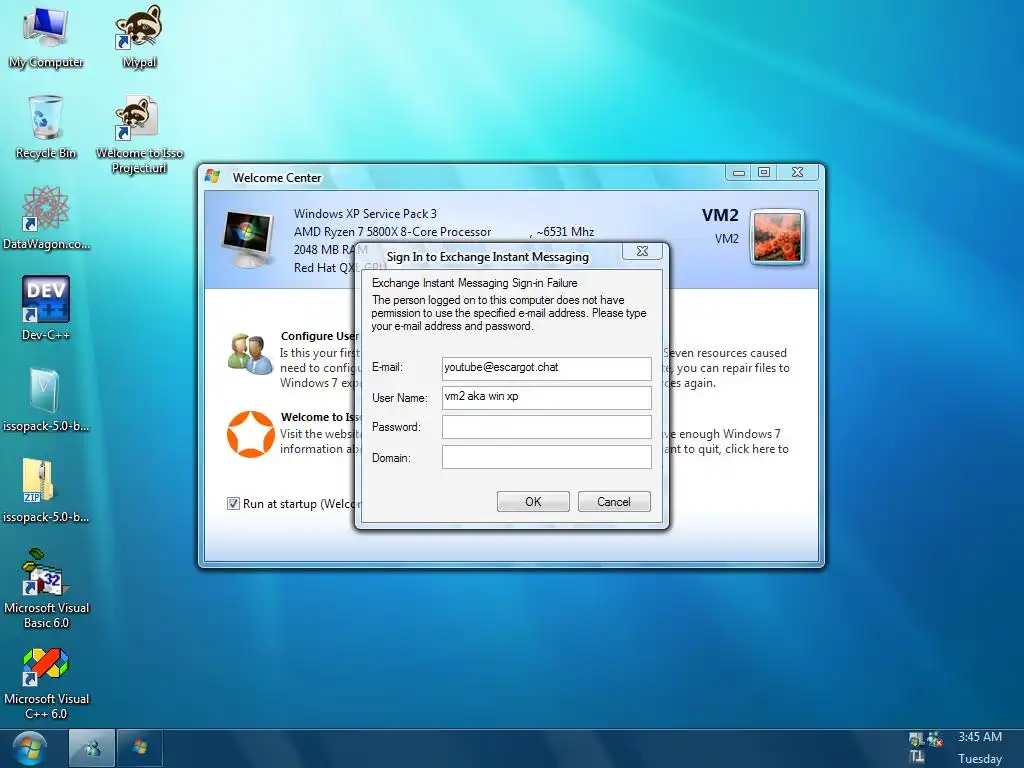Click the AMD Ryzen 7 5800X processor text

pyautogui.click(x=392, y=232)
